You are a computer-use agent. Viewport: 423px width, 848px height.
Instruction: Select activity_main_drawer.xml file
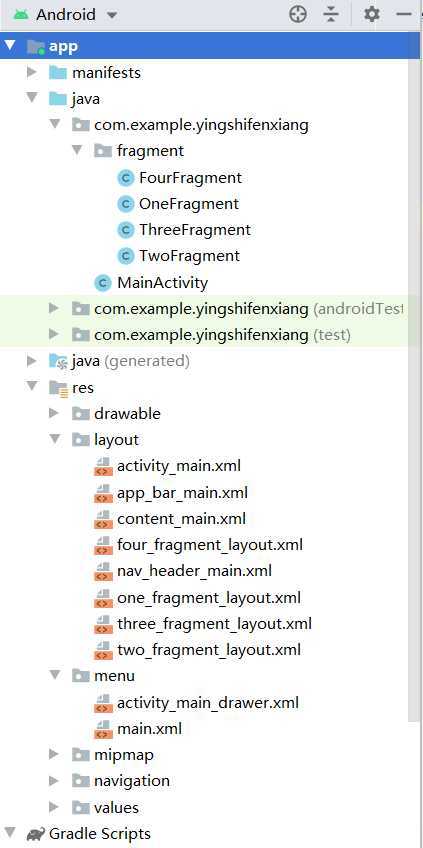[x=208, y=703]
